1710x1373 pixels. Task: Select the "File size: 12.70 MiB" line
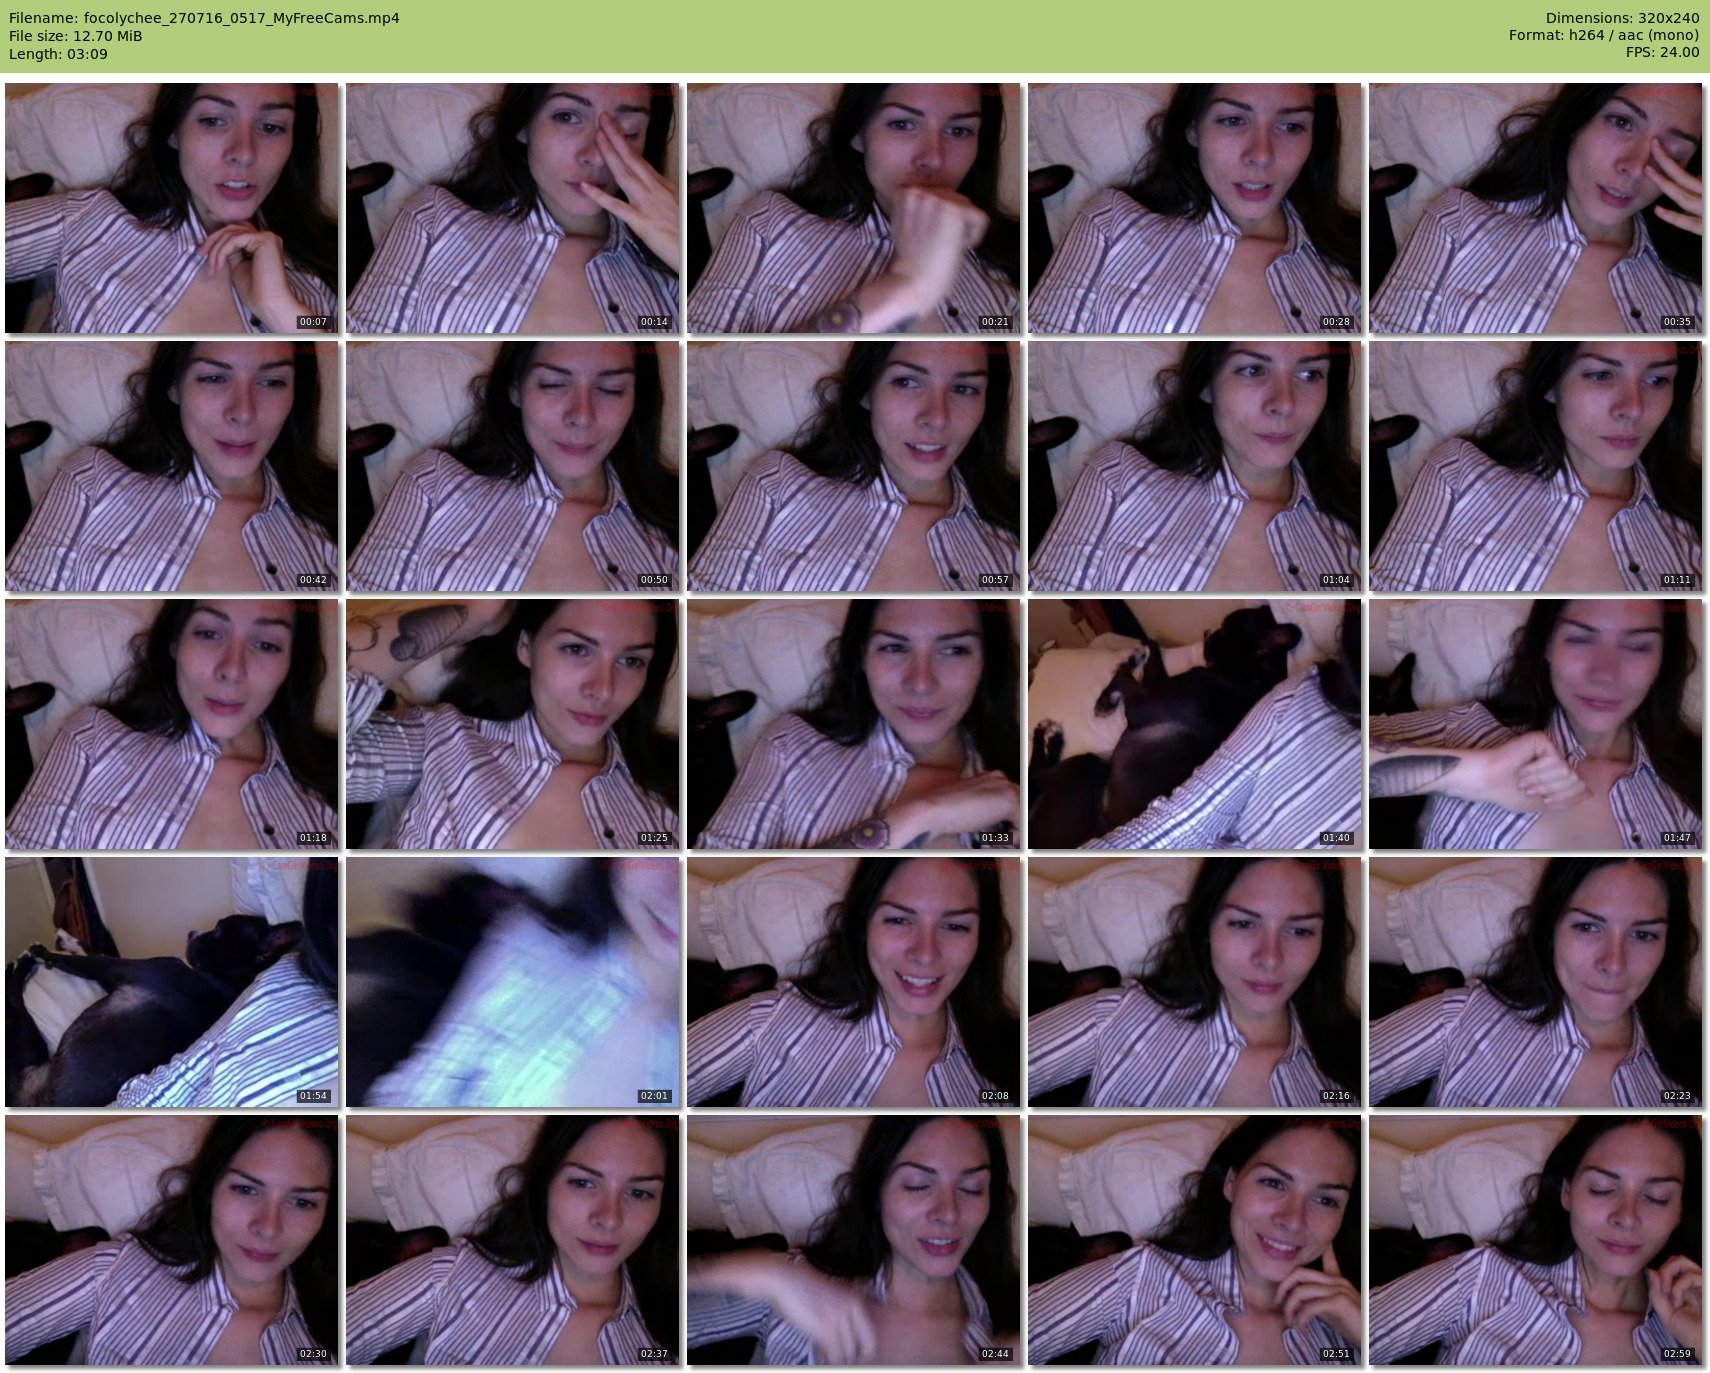coord(75,36)
